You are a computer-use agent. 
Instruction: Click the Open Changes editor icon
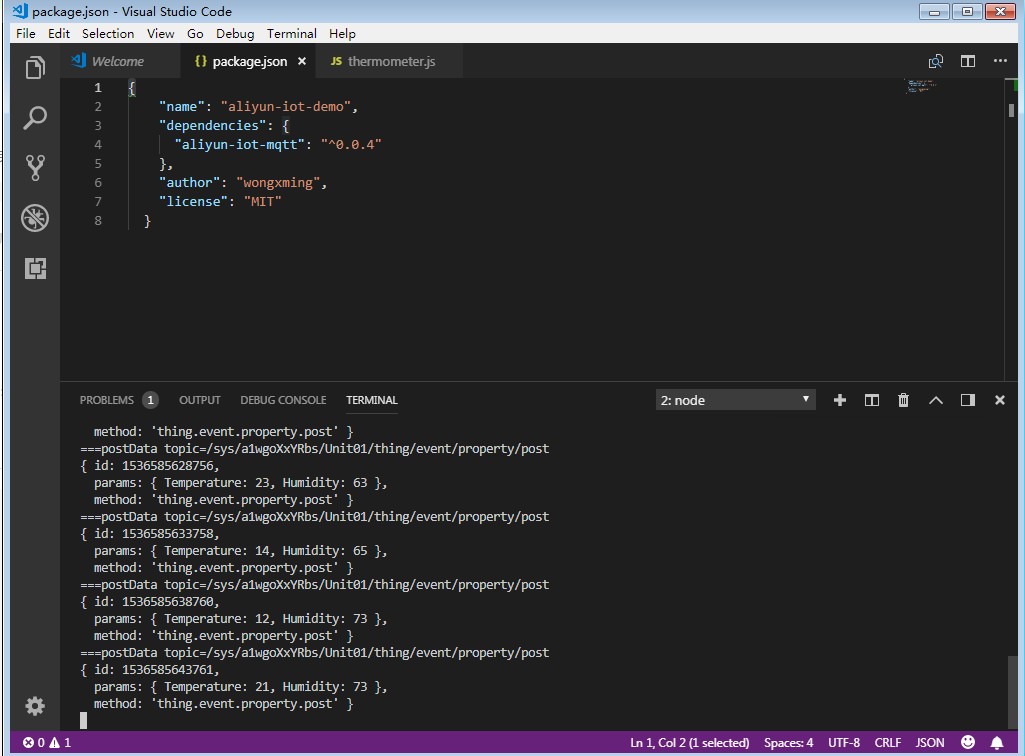935,61
